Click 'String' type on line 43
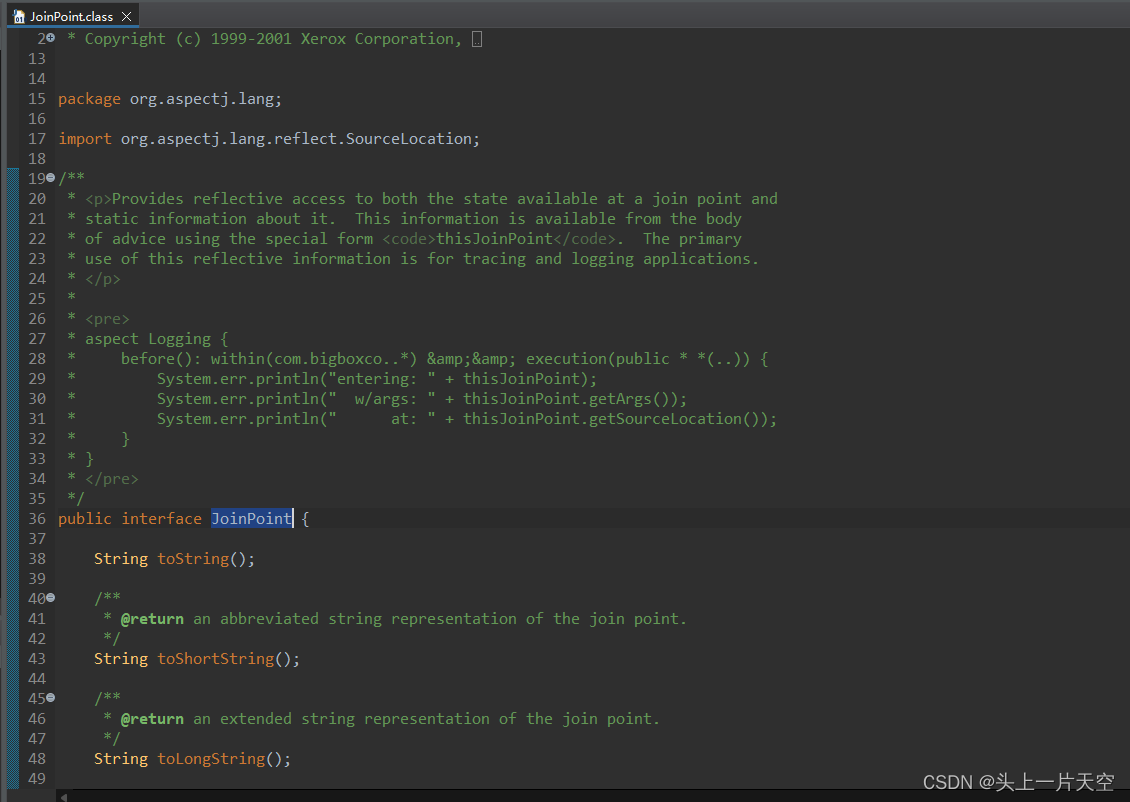The height and width of the screenshot is (802, 1130). click(x=121, y=659)
